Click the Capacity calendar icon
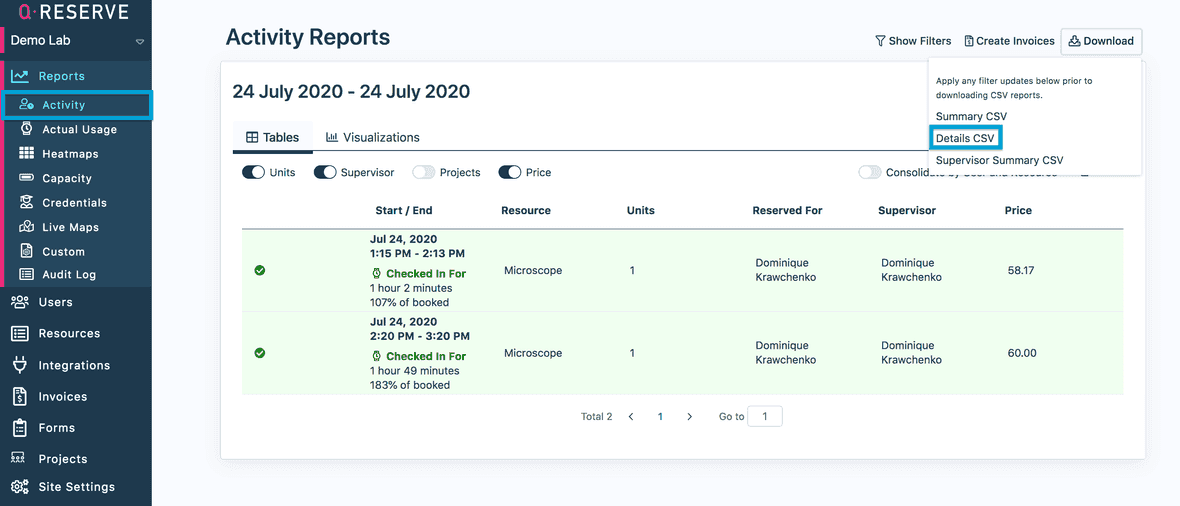Viewport: 1180px width, 506px height. 26,178
